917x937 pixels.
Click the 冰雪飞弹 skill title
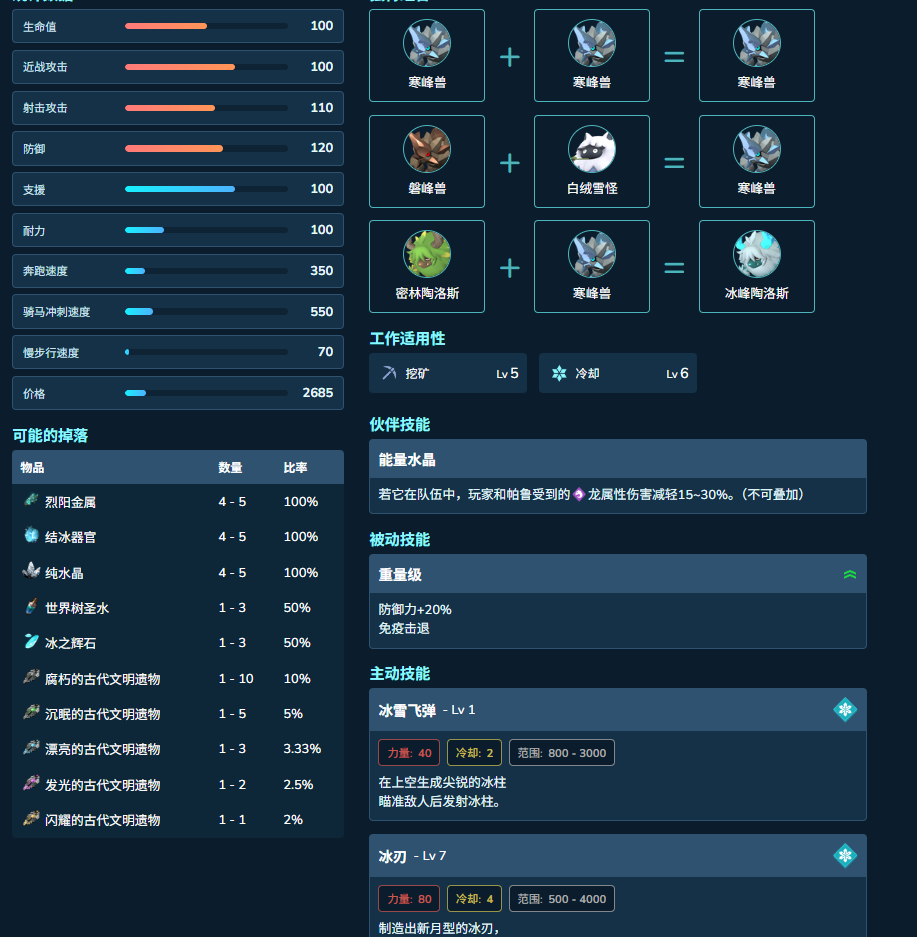click(x=407, y=711)
